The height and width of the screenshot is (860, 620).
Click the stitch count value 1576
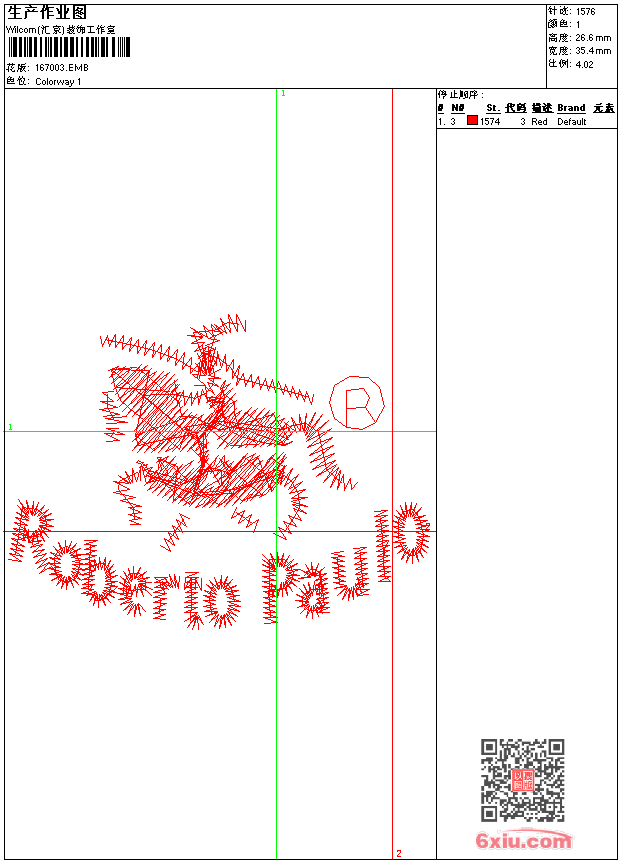(585, 12)
